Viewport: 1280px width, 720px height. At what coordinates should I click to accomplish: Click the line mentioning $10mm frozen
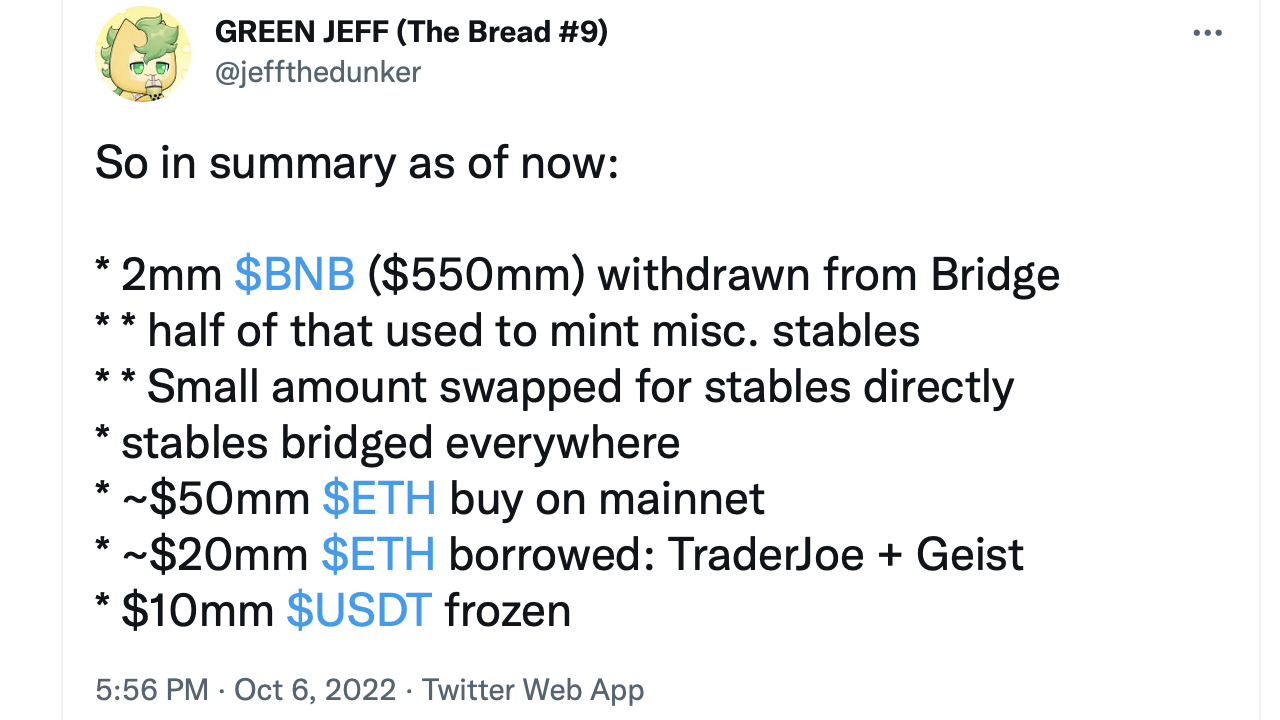[333, 610]
